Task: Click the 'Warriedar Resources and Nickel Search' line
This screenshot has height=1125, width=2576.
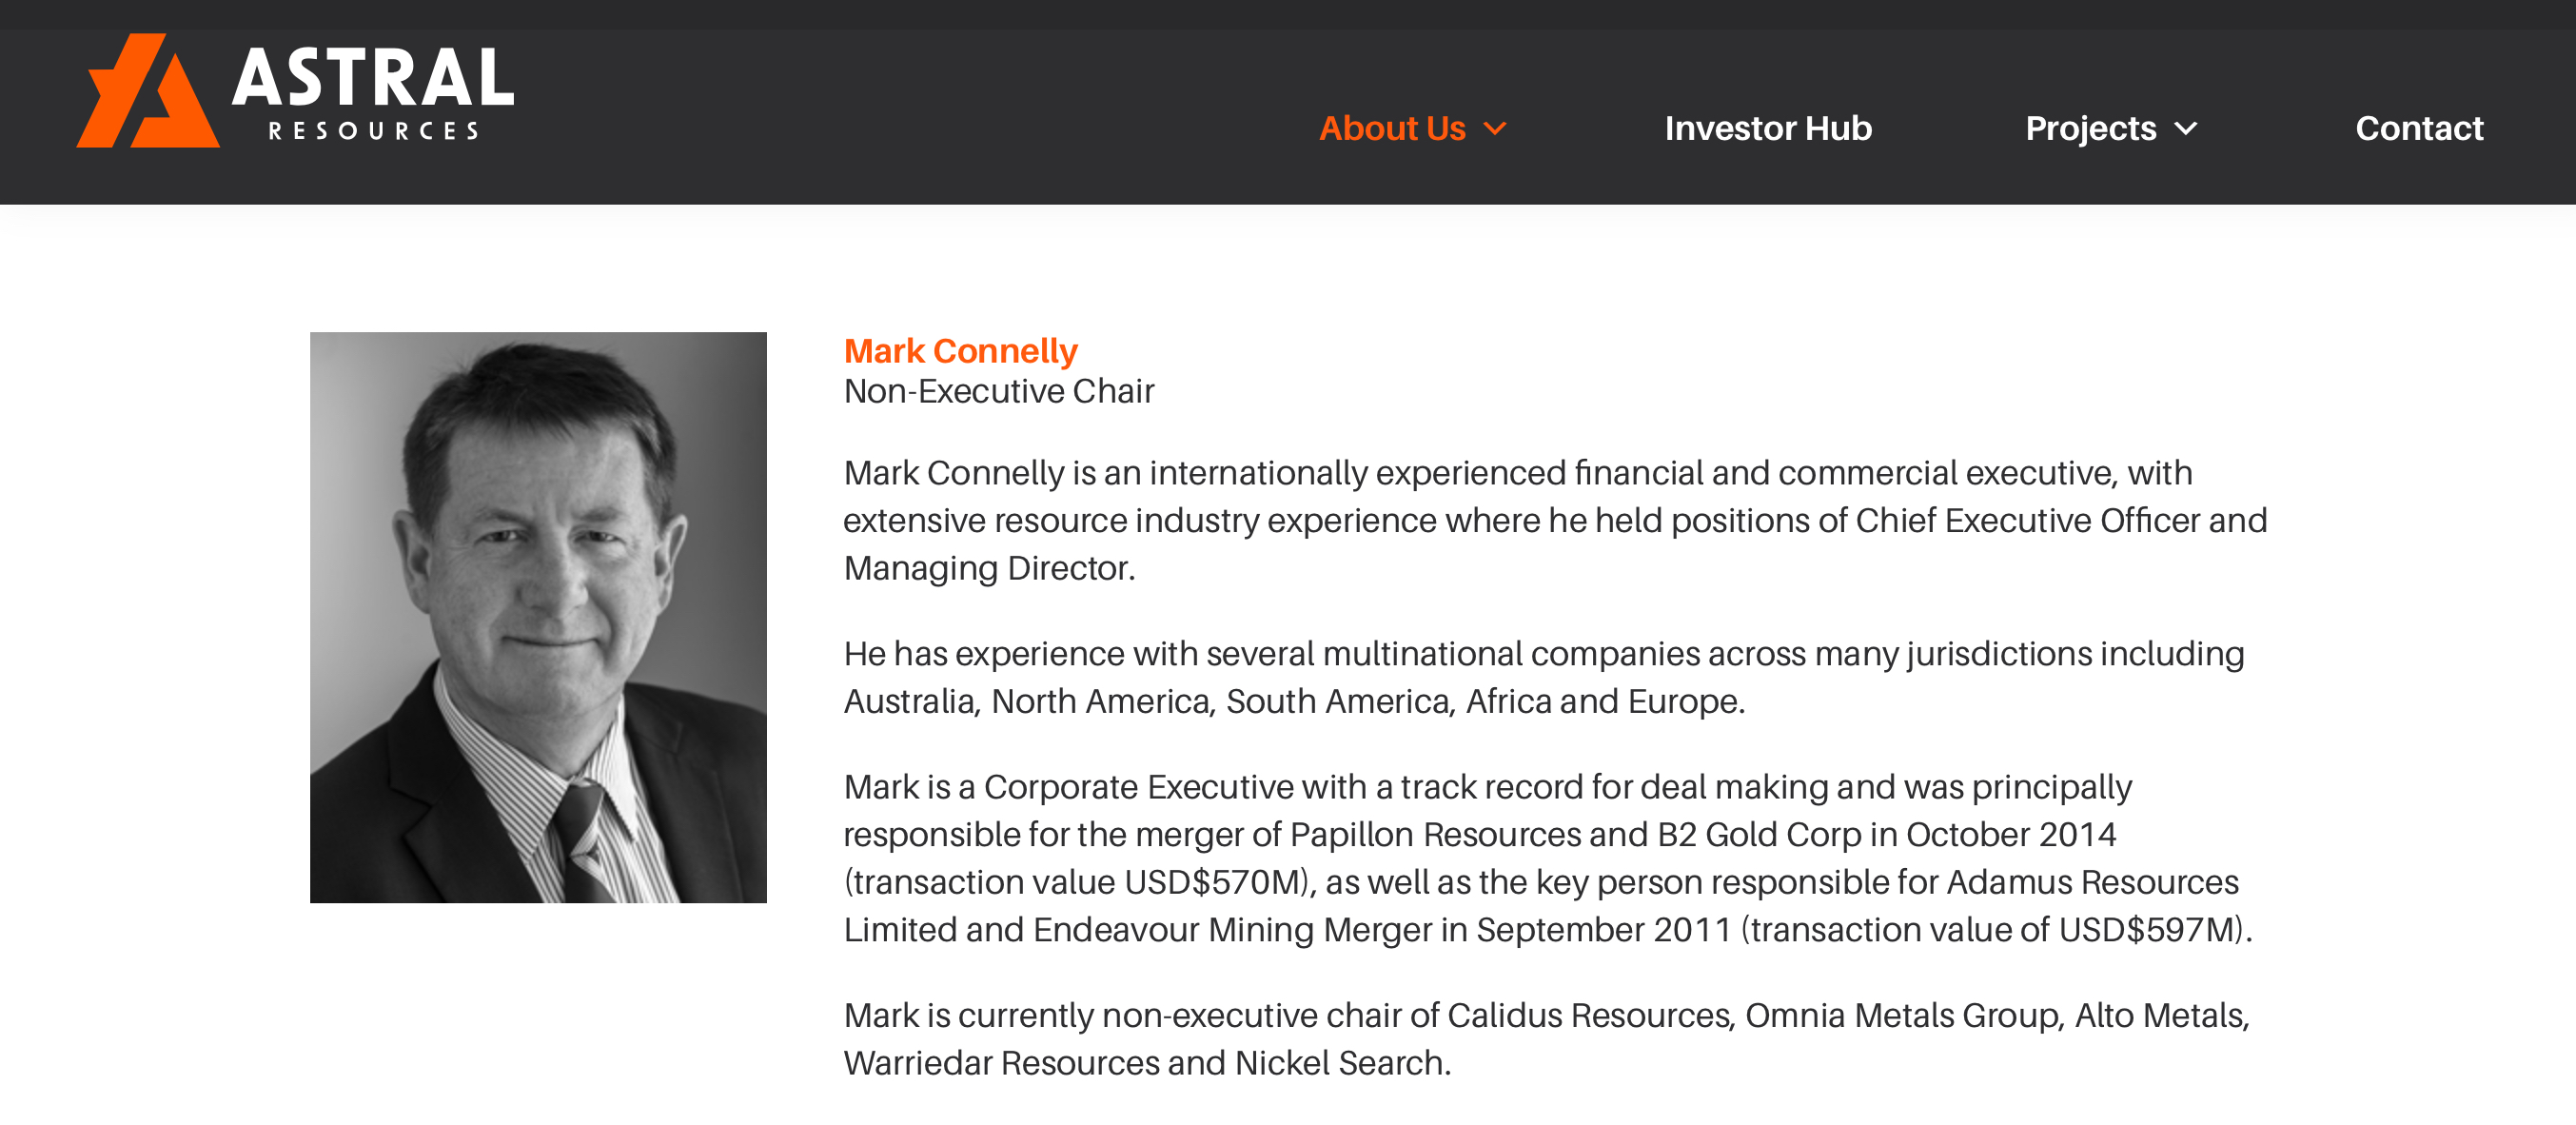Action: [1147, 1062]
